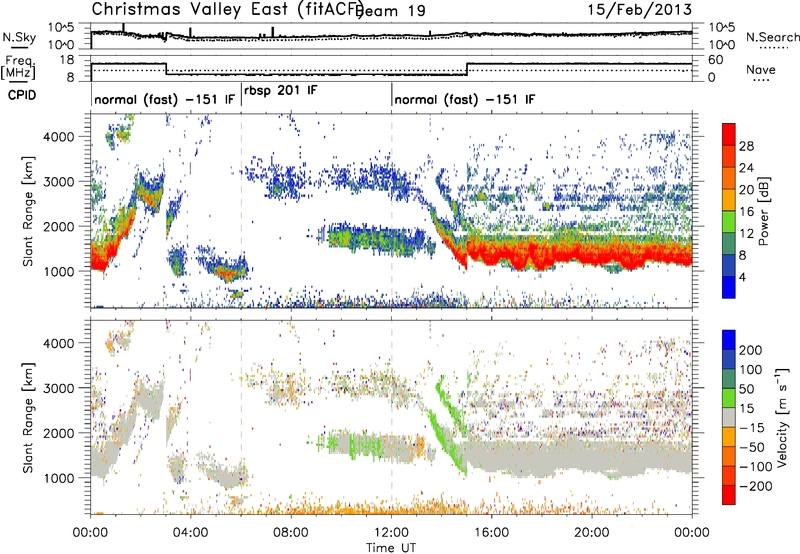Select the N.Sky legend label
800x554 pixels.
(x=19, y=37)
